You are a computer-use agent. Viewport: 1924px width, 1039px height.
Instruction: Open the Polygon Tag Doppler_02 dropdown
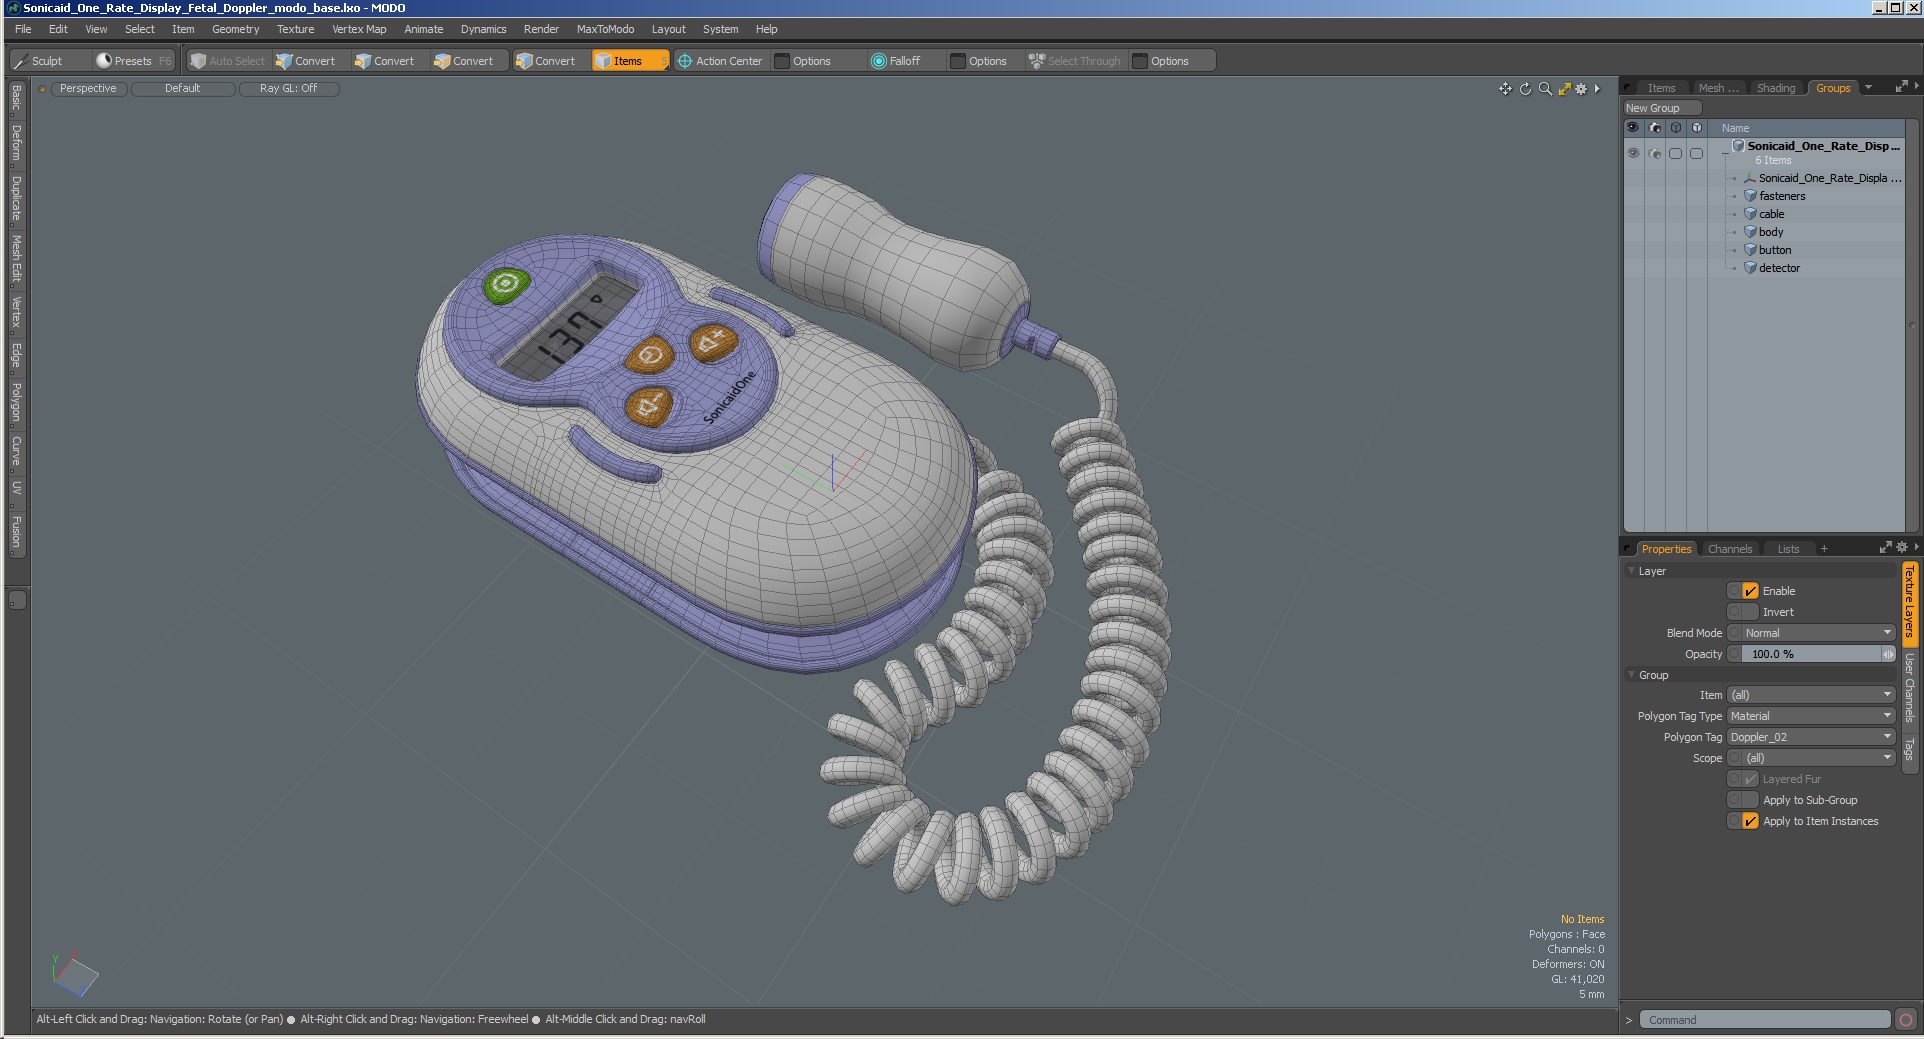tap(1811, 737)
